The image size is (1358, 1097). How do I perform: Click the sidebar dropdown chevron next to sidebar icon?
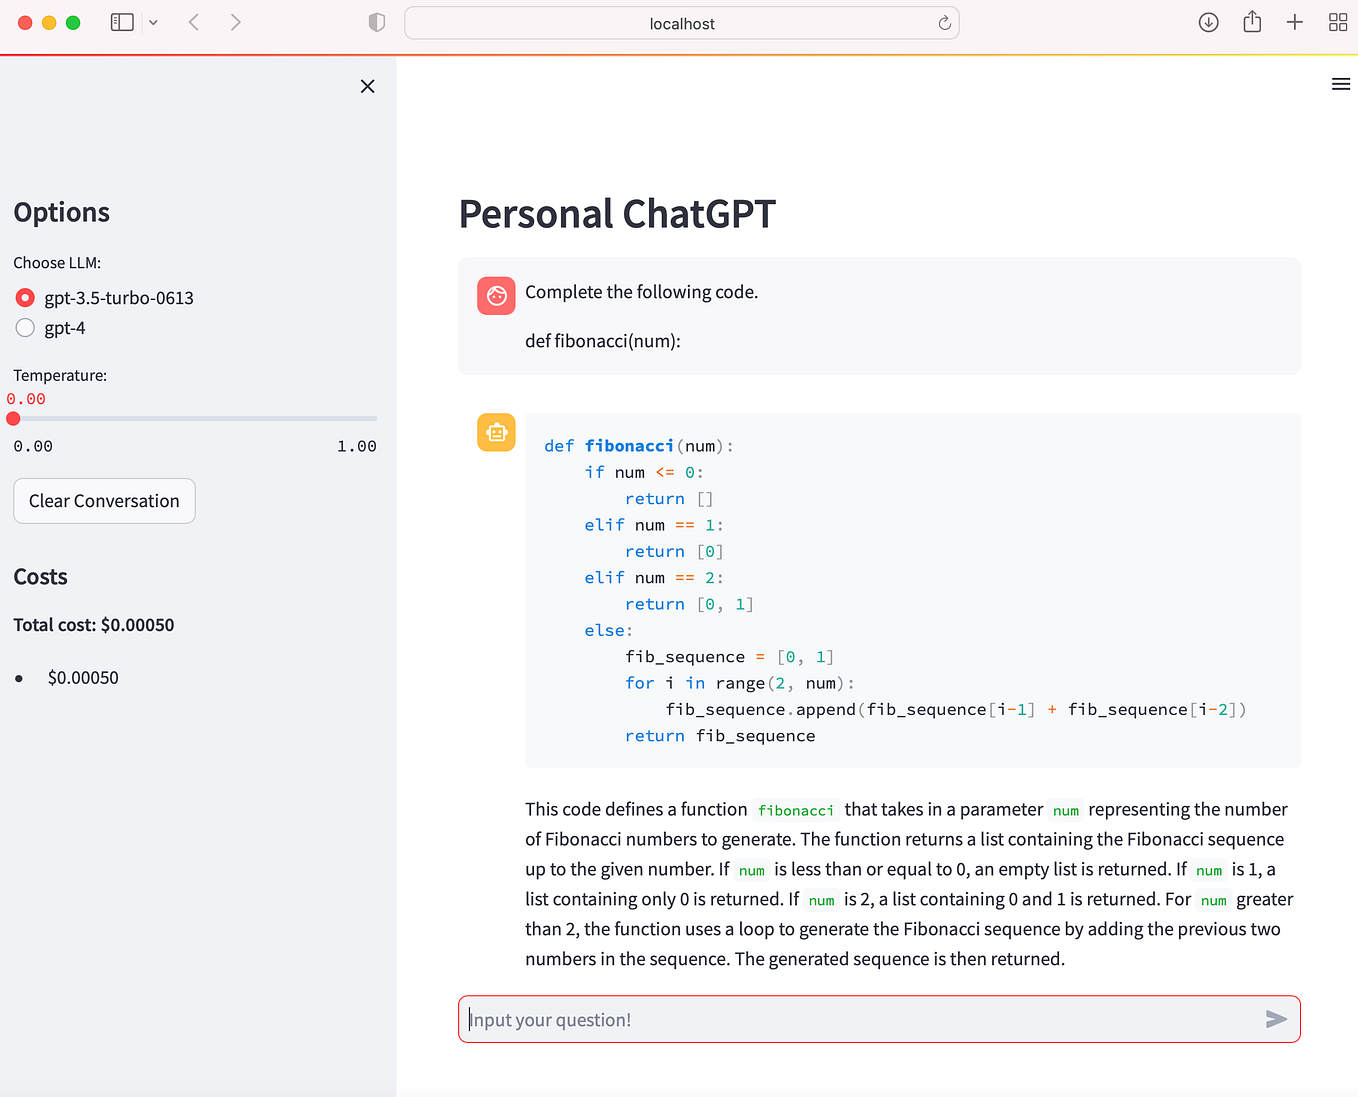[153, 21]
